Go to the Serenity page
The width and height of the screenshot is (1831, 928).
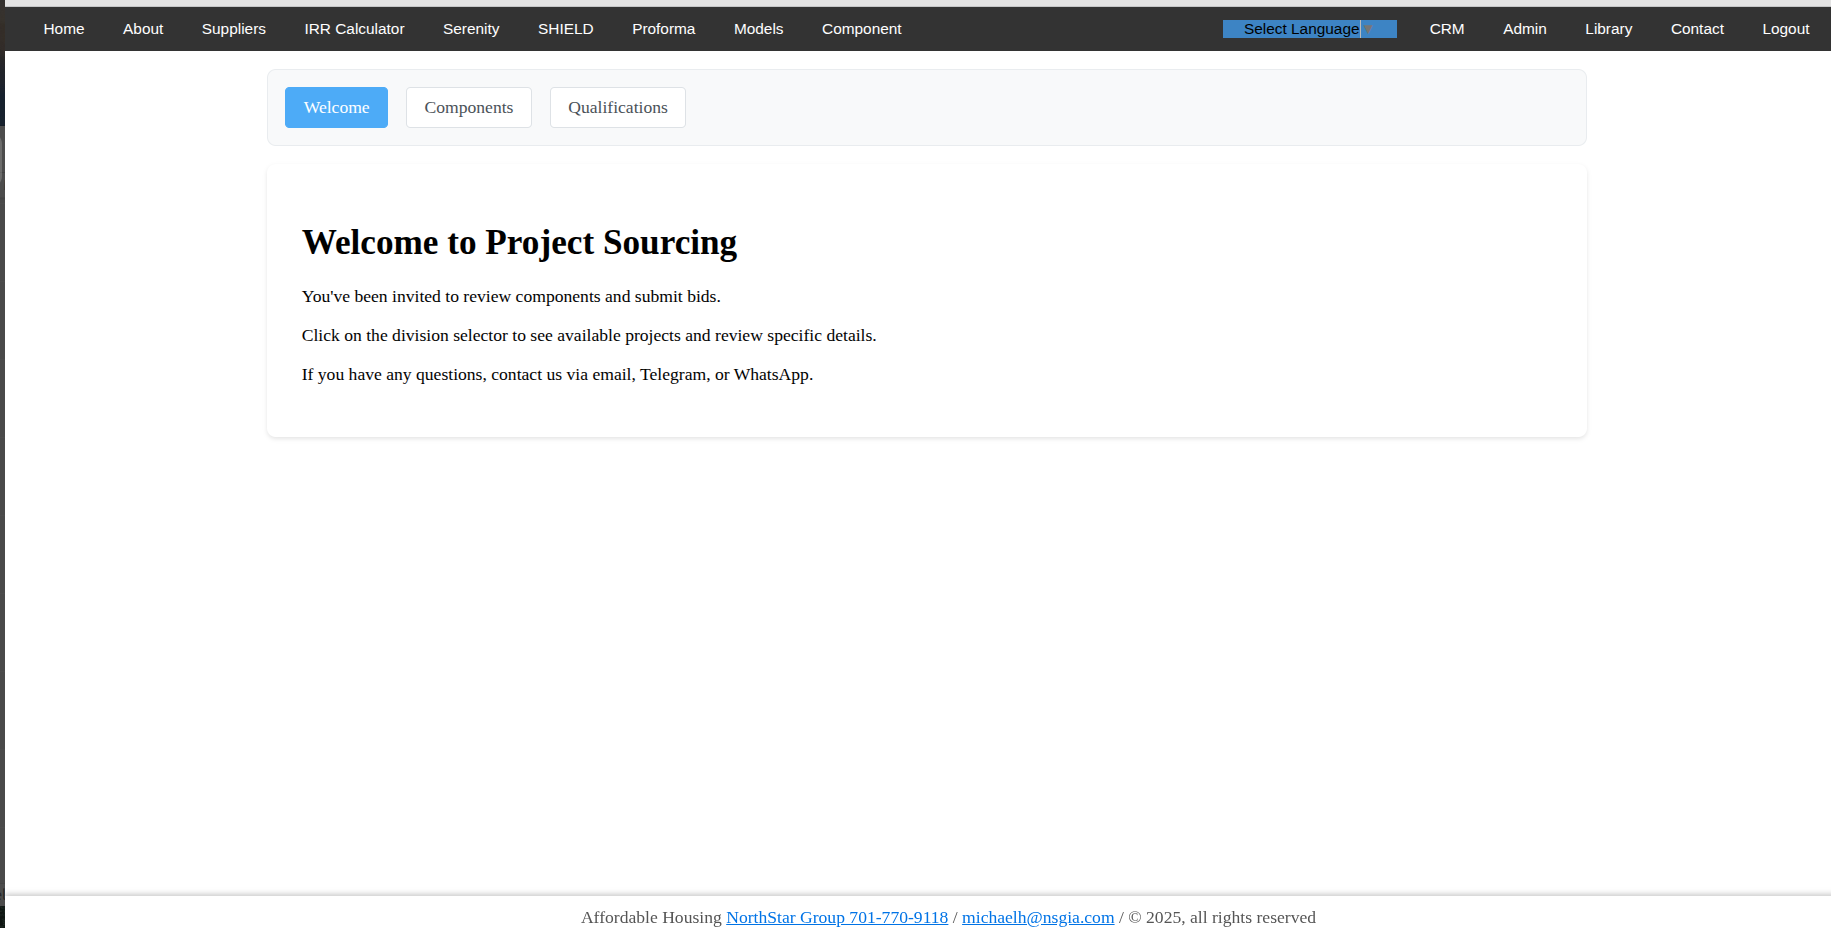point(470,29)
